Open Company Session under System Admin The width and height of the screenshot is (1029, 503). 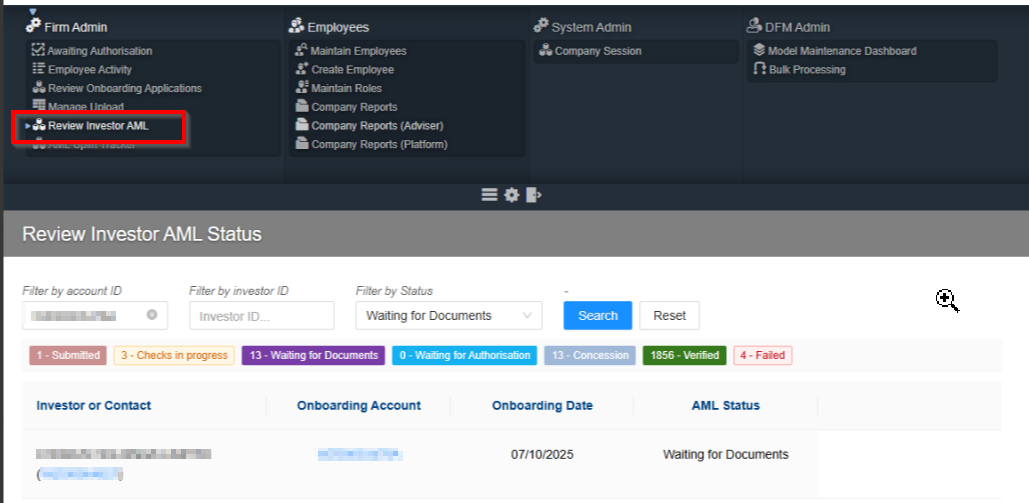click(598, 51)
